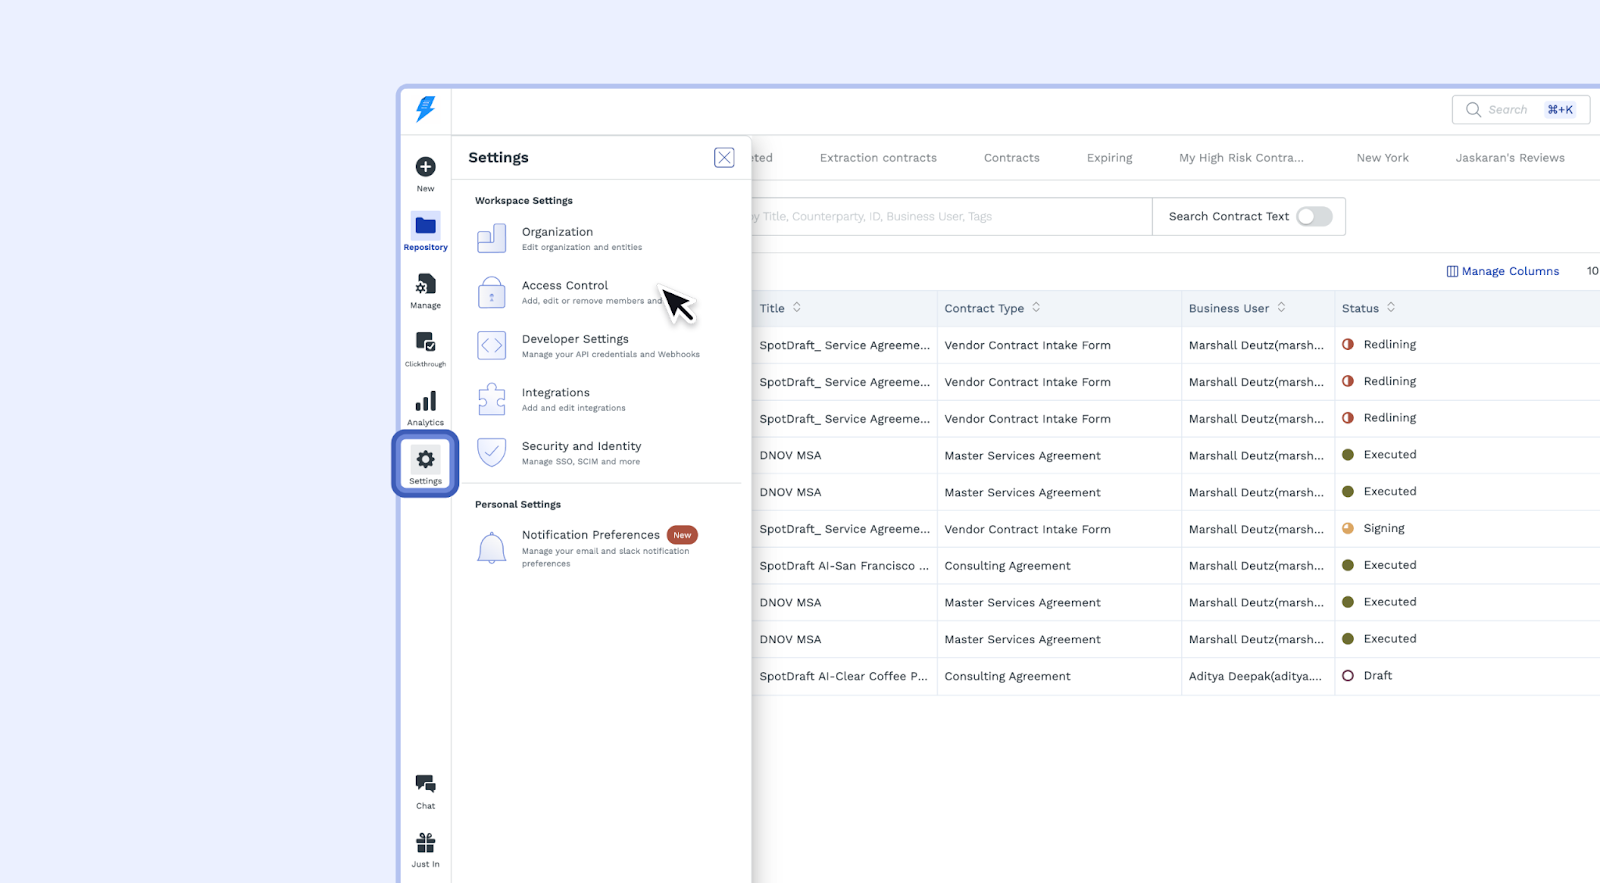Open the Analytics bar chart icon
The width and height of the screenshot is (1600, 883).
425,402
